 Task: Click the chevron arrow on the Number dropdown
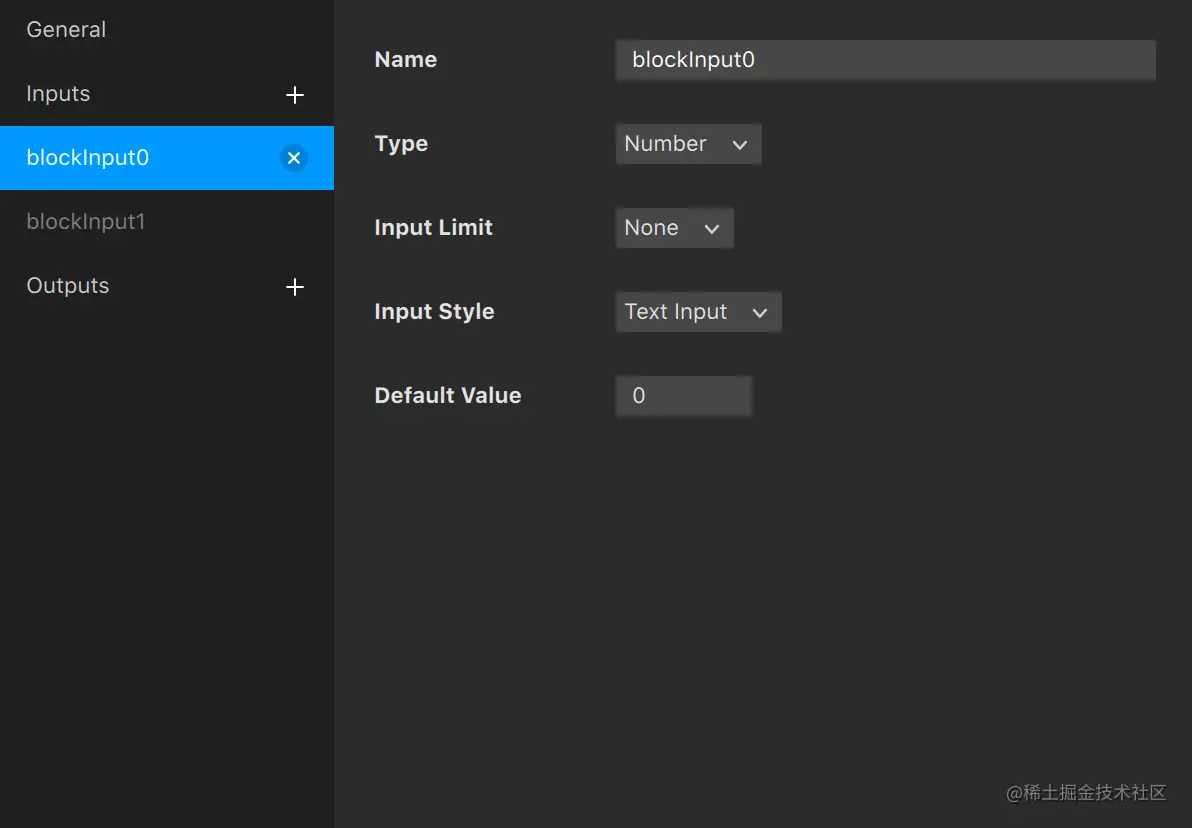(740, 144)
